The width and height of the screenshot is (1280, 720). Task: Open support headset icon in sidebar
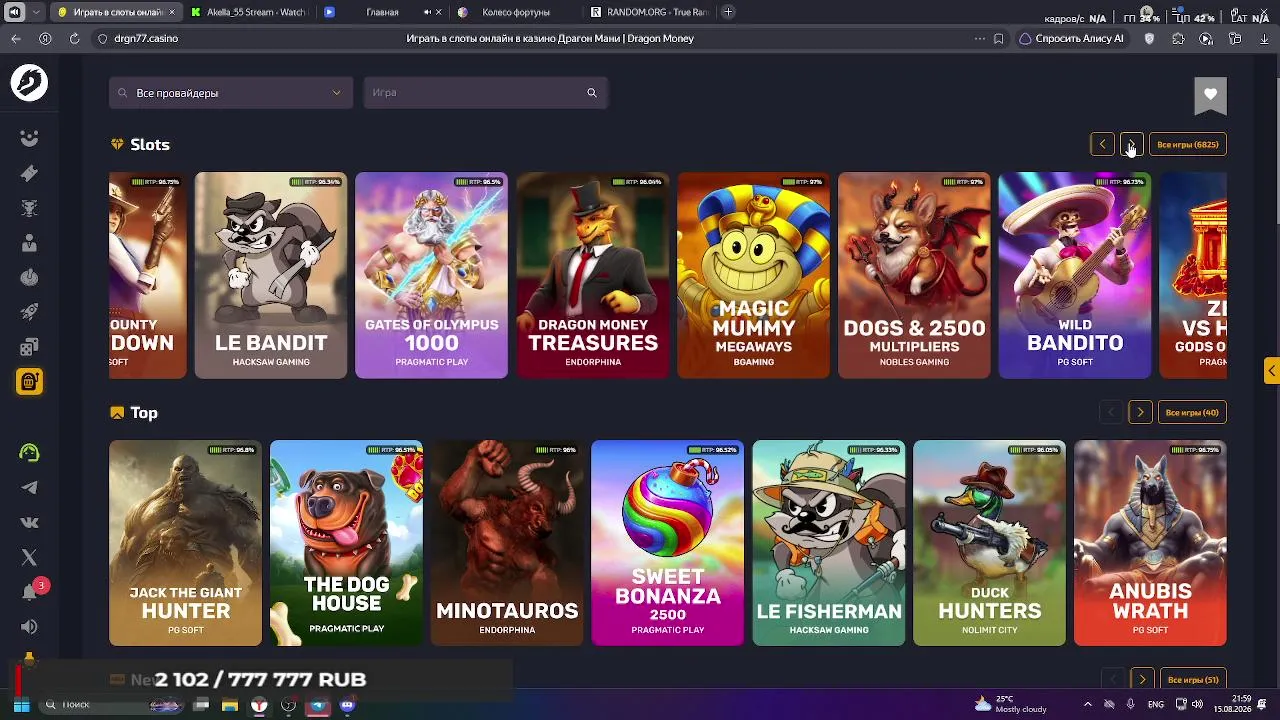pyautogui.click(x=29, y=453)
